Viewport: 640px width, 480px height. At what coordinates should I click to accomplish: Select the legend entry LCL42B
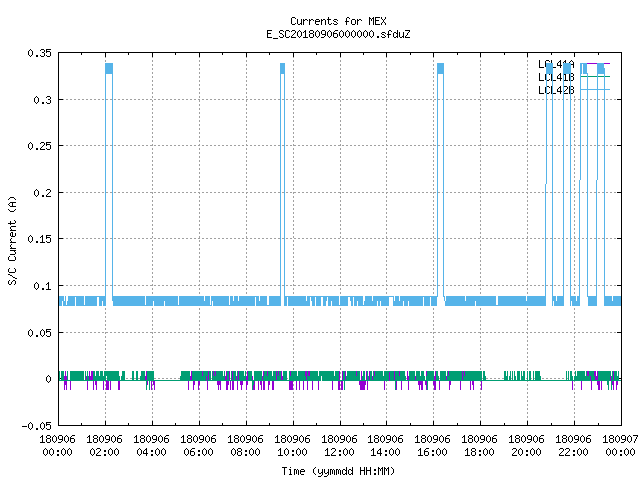(556, 90)
